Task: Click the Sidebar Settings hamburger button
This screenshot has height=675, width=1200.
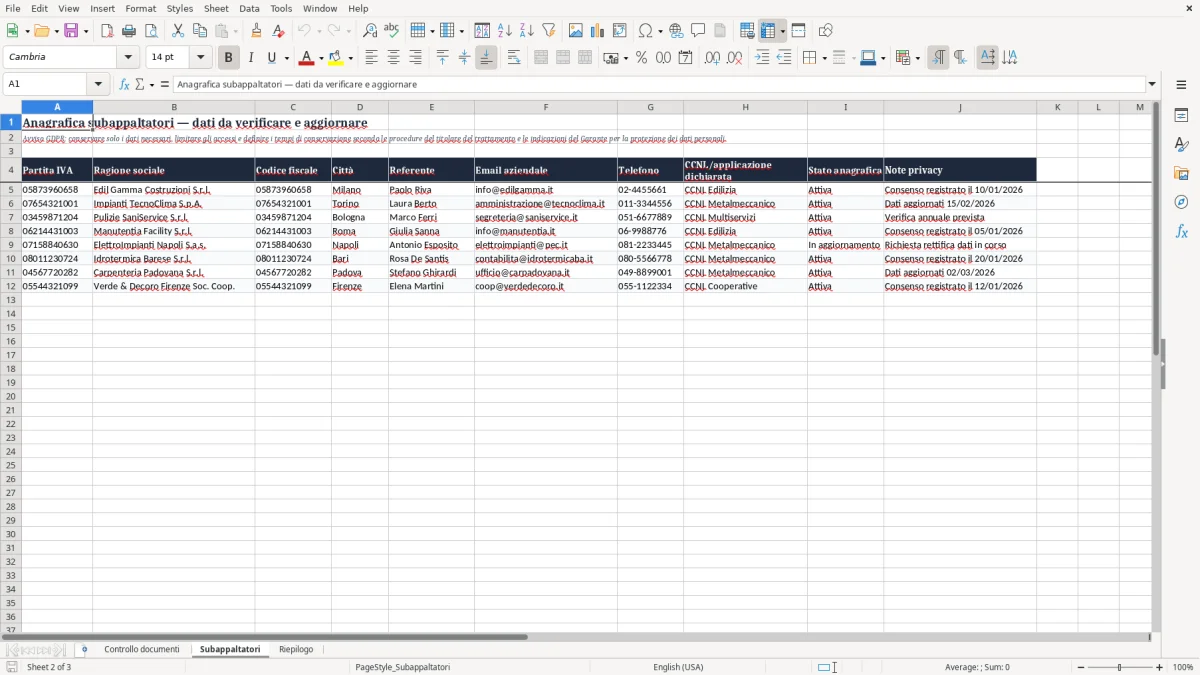Action: click(x=1181, y=85)
